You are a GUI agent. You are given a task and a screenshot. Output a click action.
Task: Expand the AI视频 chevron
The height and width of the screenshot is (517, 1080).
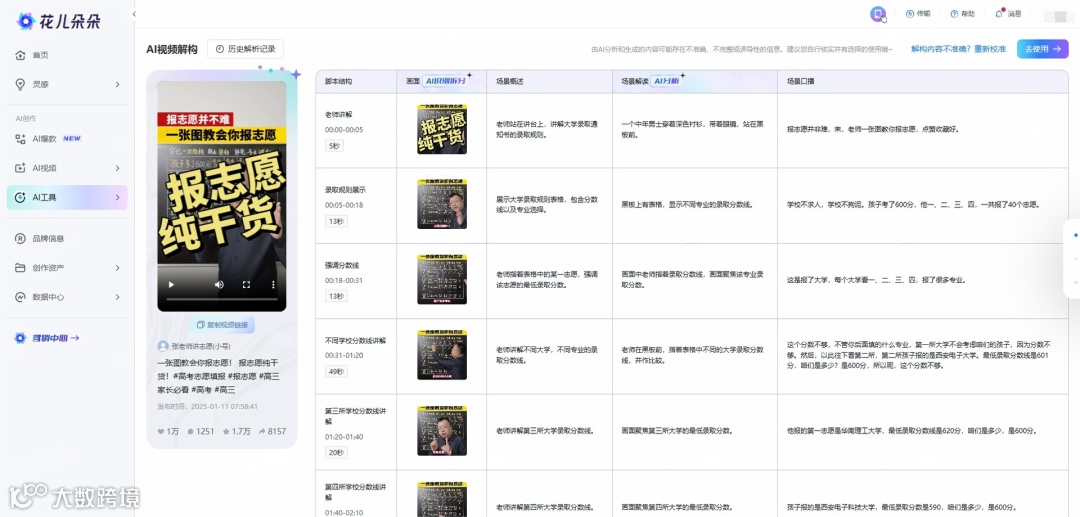pos(117,168)
